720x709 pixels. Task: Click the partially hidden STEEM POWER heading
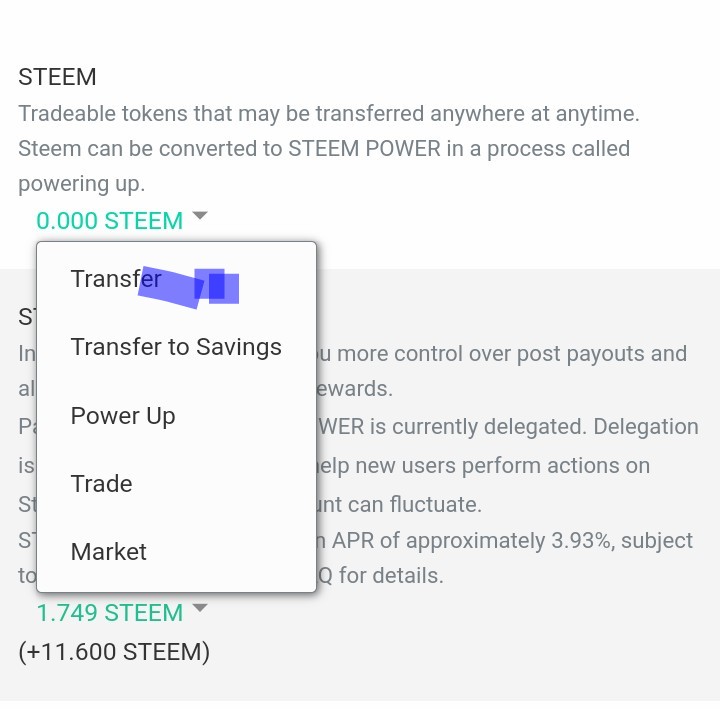click(x=26, y=317)
